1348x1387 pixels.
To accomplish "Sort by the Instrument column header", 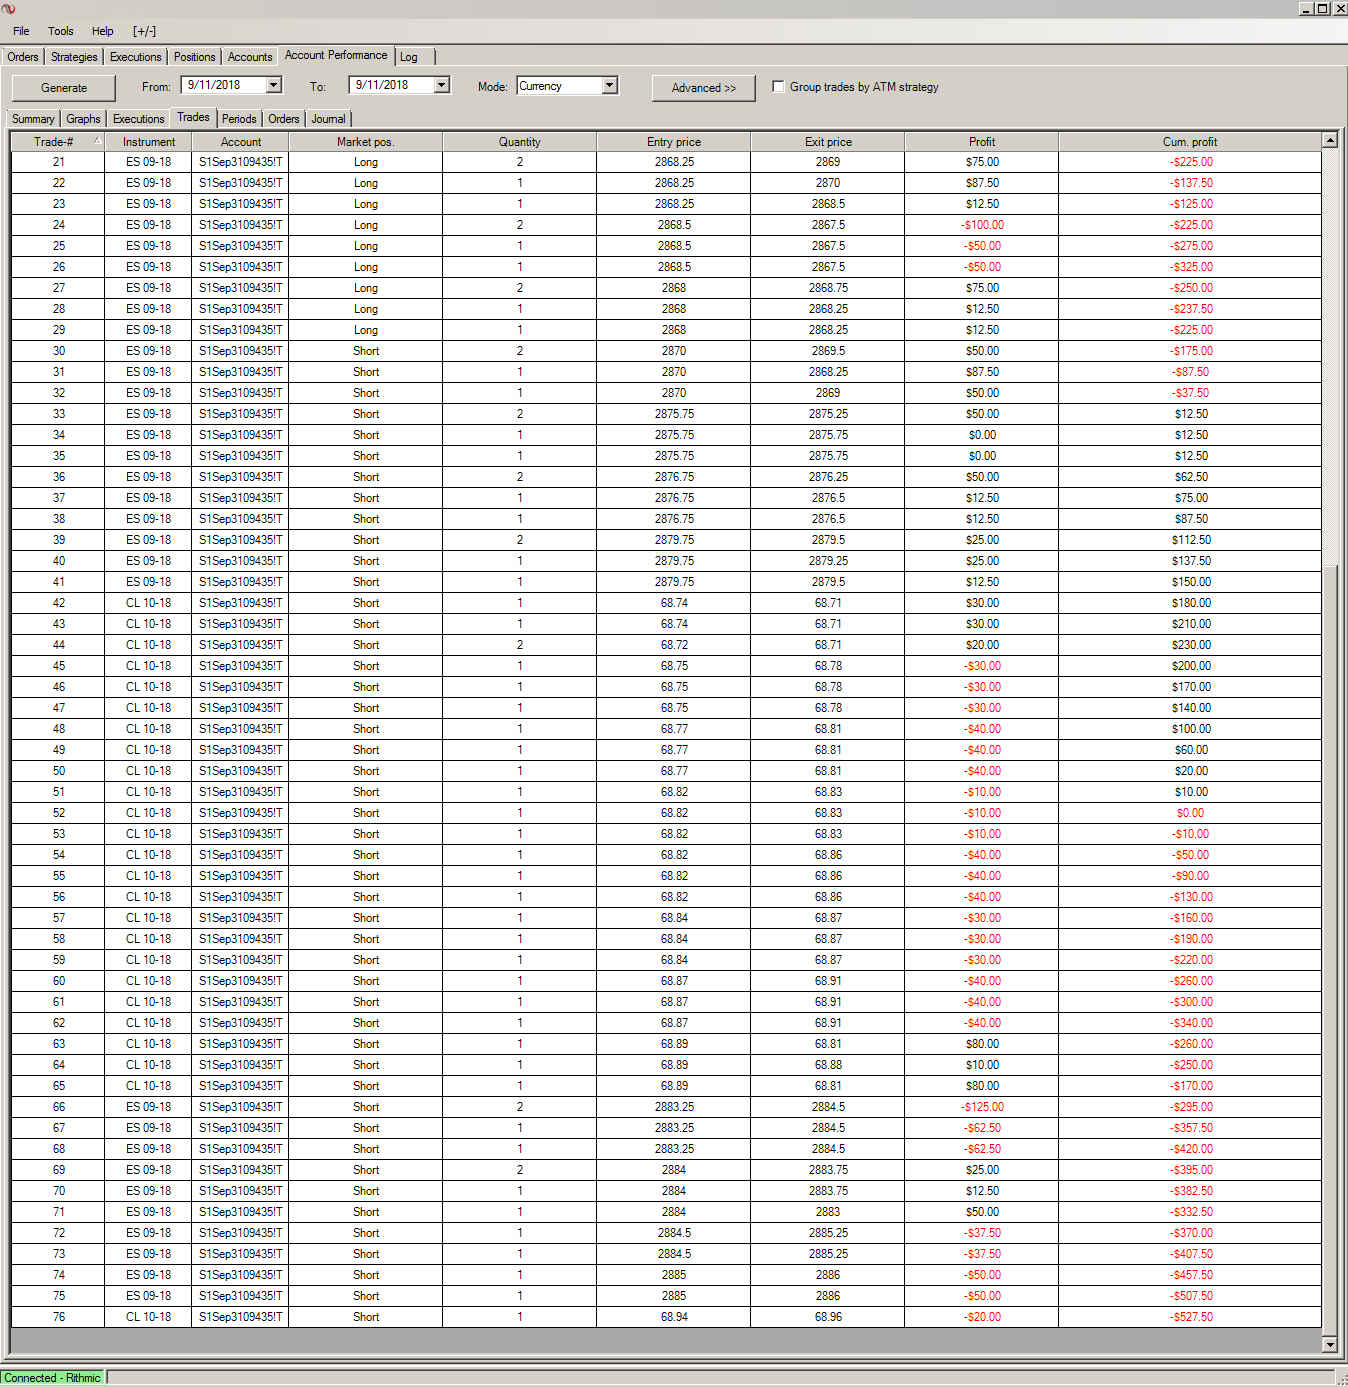I will tap(148, 142).
